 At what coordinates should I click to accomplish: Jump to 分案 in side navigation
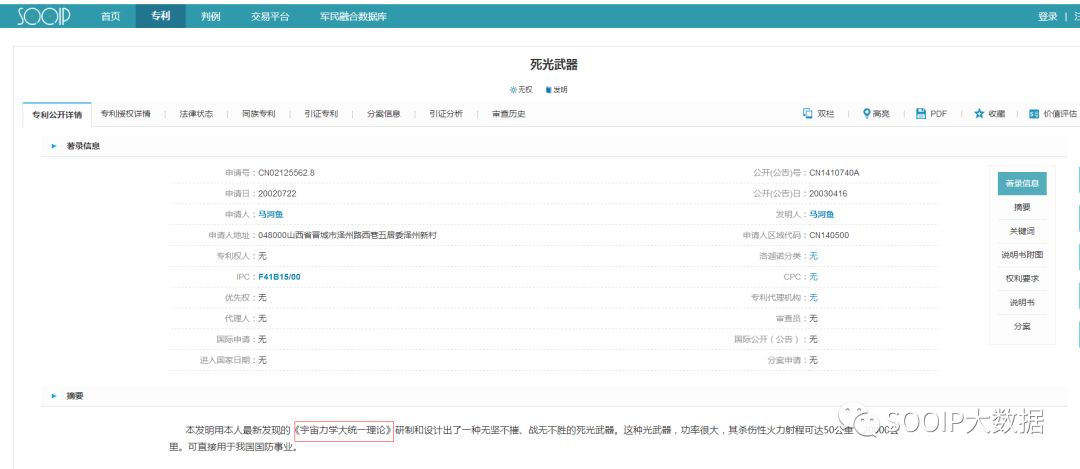[x=1021, y=326]
